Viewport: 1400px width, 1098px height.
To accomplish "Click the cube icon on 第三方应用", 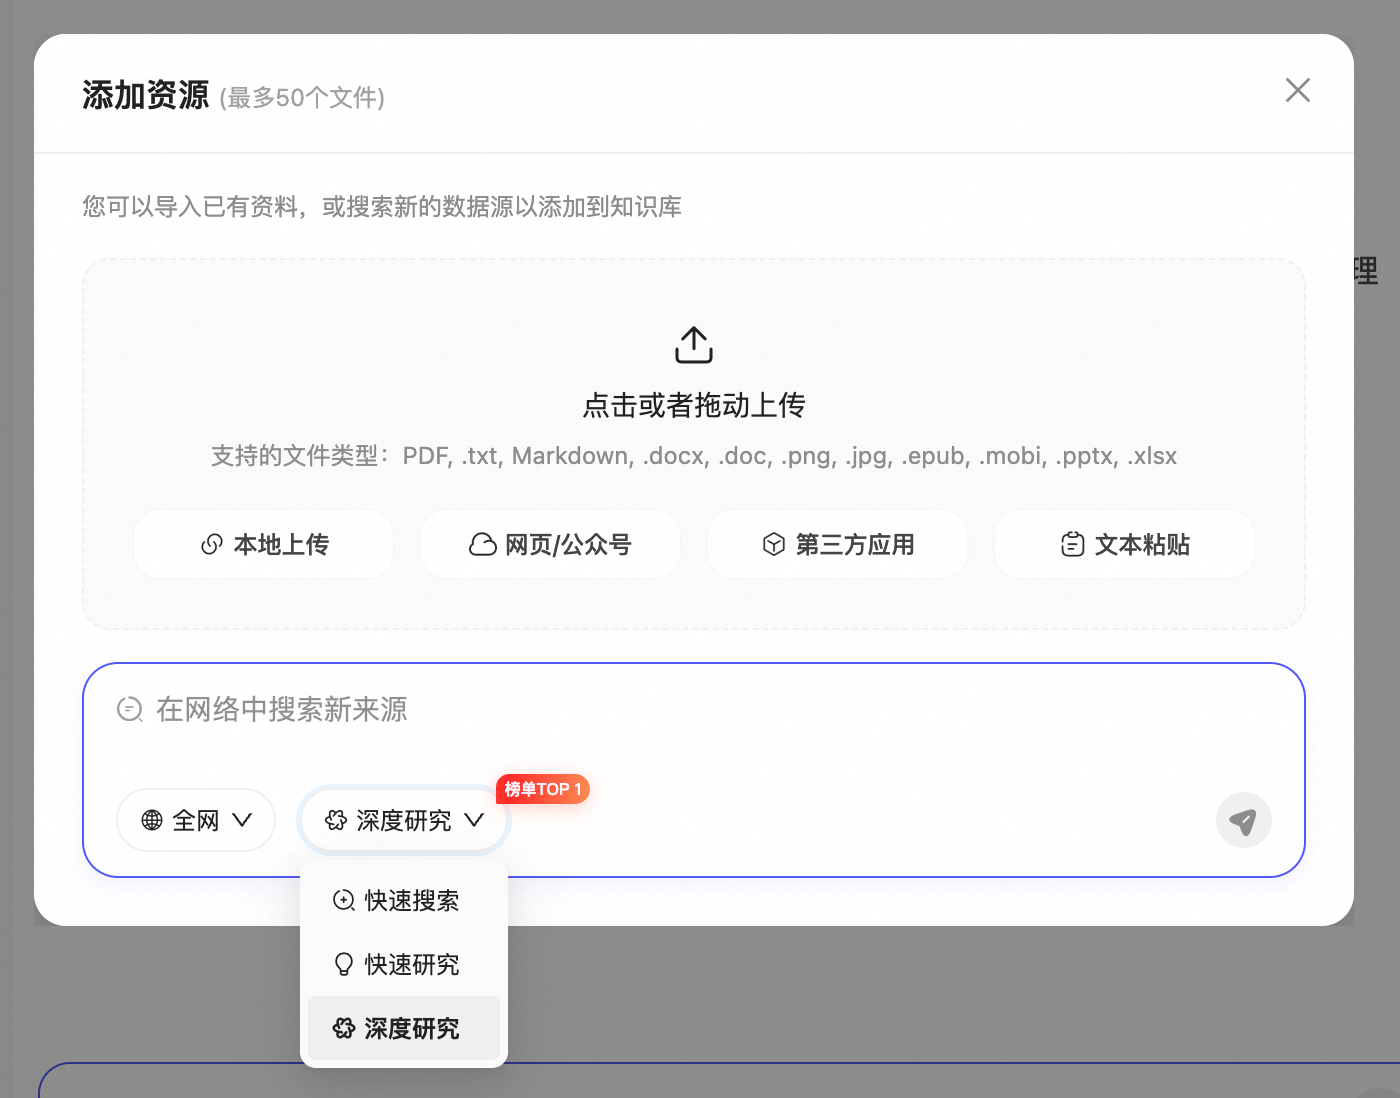I will (x=774, y=544).
